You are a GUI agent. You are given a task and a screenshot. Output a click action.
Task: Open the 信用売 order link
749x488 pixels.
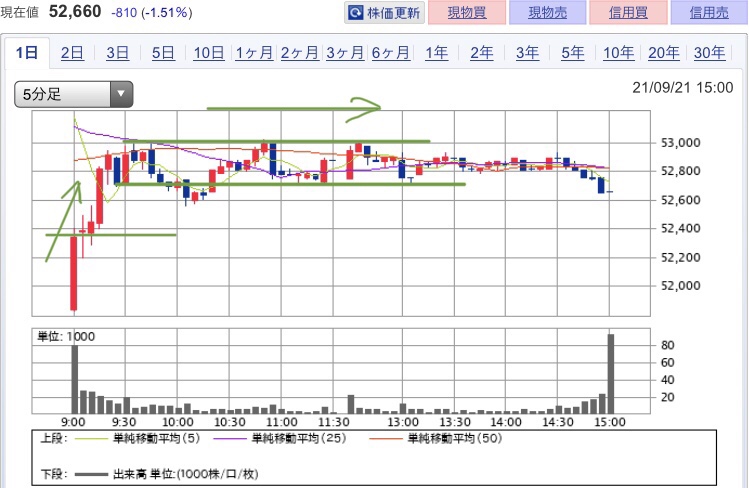click(x=709, y=12)
